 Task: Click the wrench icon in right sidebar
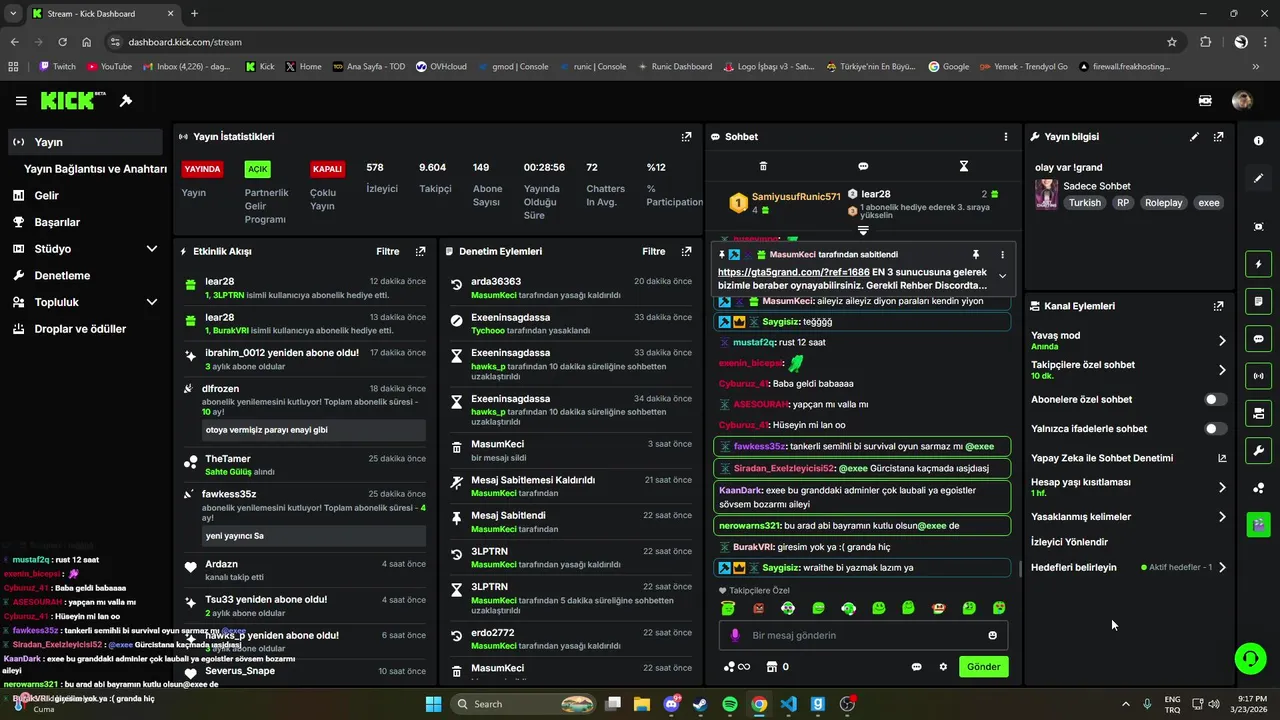(x=1258, y=450)
